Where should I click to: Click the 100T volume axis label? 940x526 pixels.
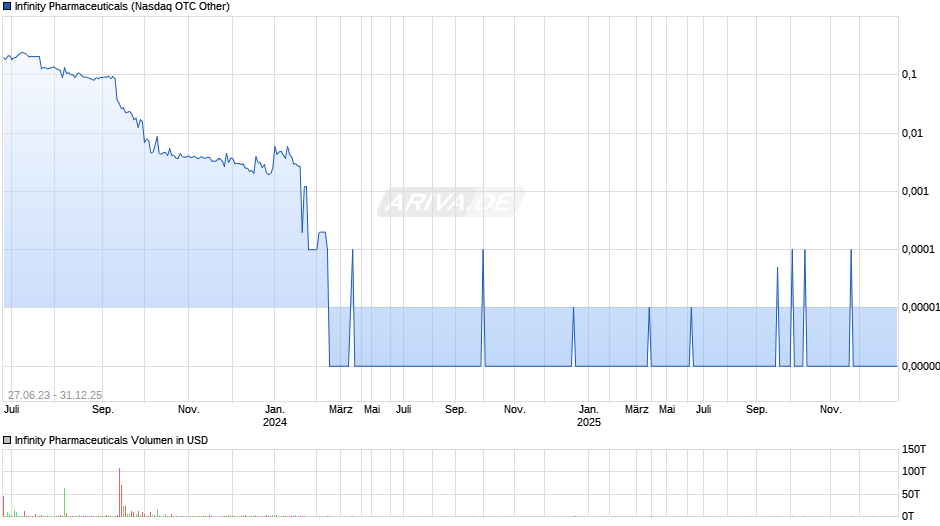point(914,471)
